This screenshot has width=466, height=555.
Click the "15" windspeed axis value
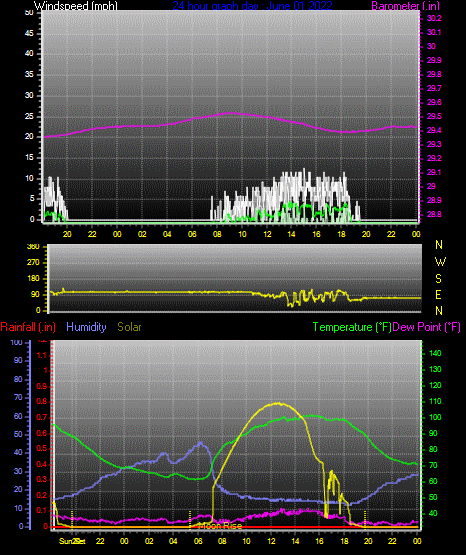(x=29, y=158)
